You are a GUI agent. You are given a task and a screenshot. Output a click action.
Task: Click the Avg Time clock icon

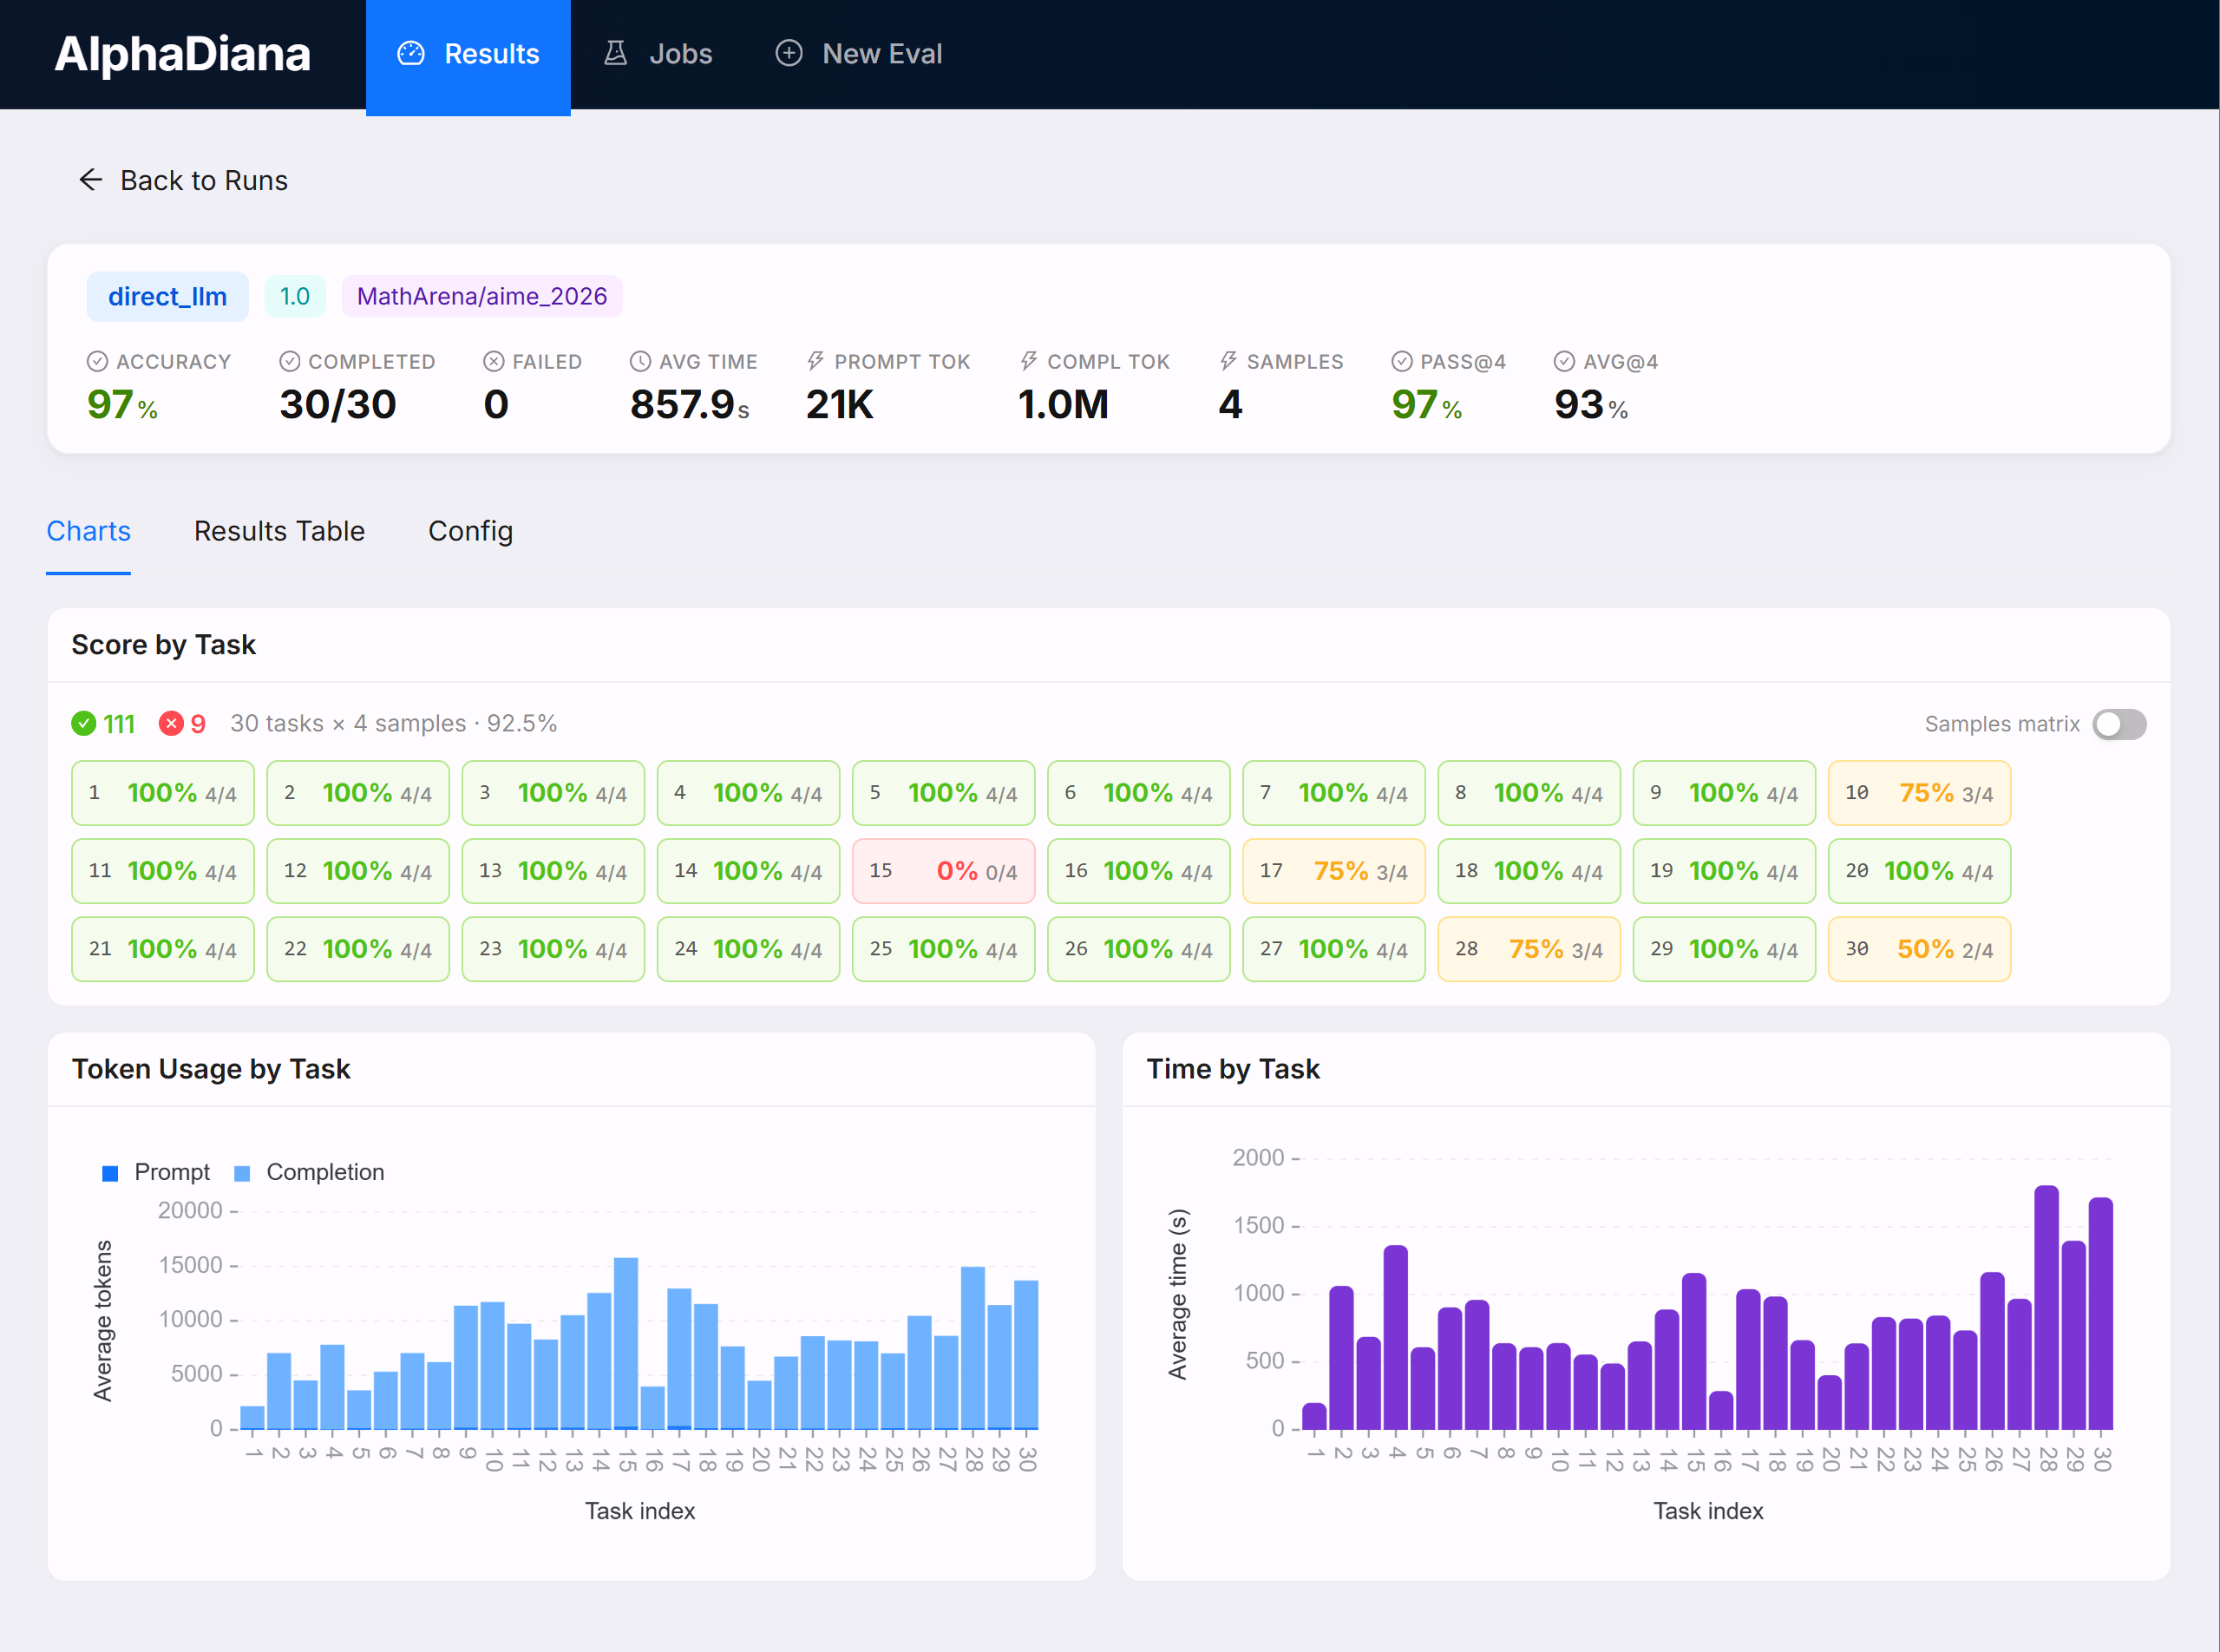point(641,361)
